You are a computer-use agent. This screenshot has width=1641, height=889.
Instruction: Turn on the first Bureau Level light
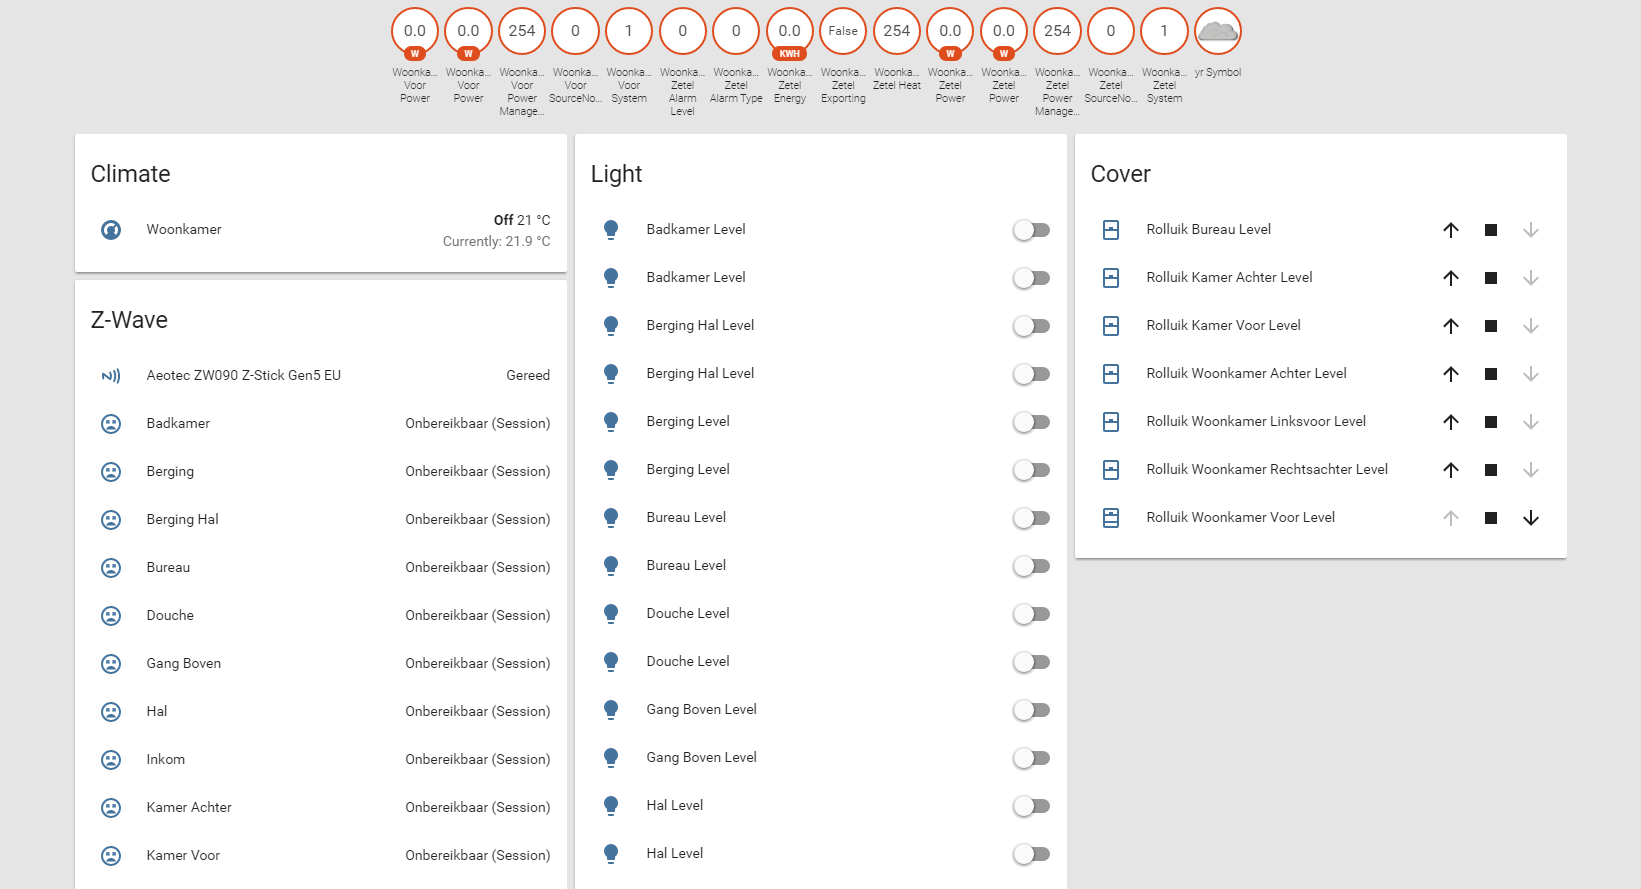point(1031,518)
